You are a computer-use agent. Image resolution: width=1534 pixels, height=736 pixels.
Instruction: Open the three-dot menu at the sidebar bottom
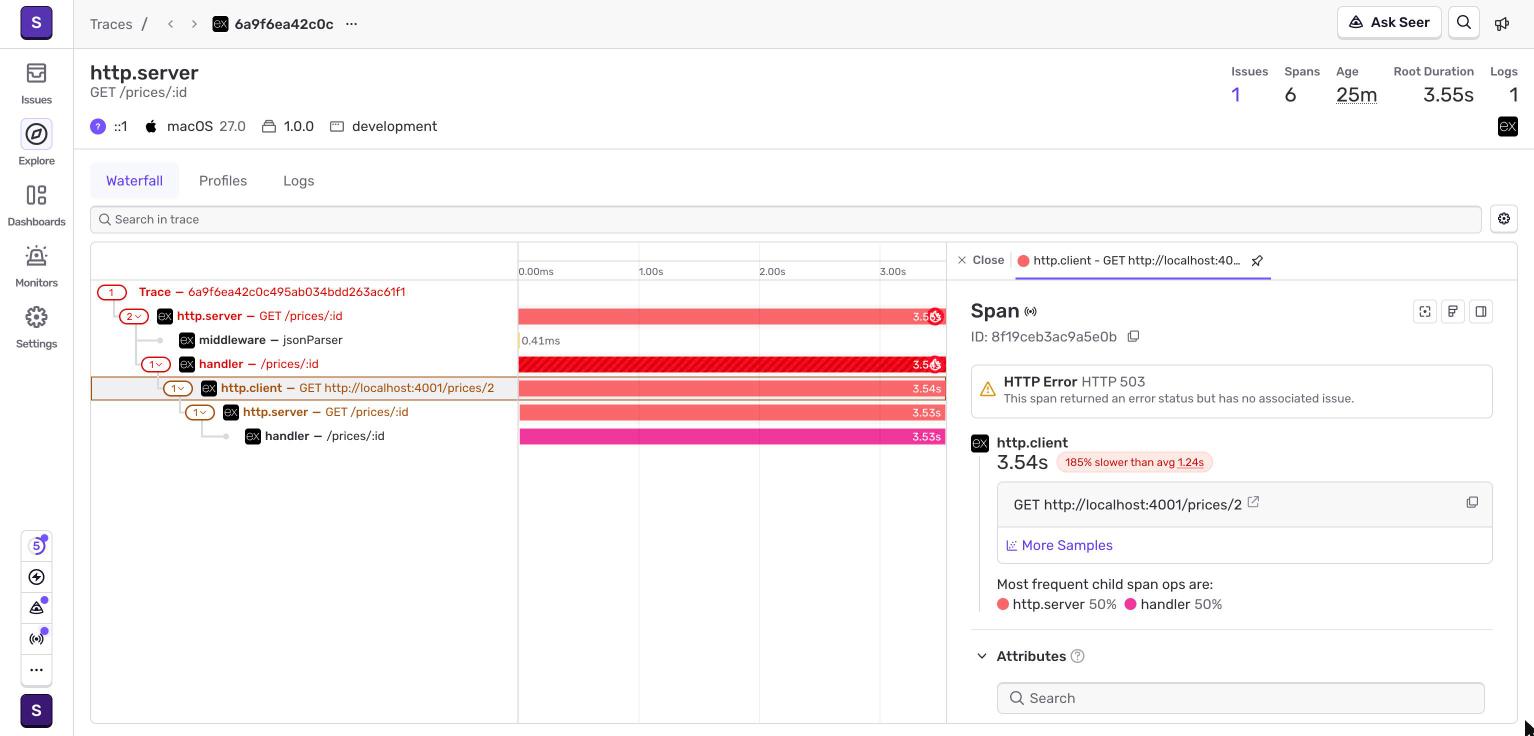[37, 670]
